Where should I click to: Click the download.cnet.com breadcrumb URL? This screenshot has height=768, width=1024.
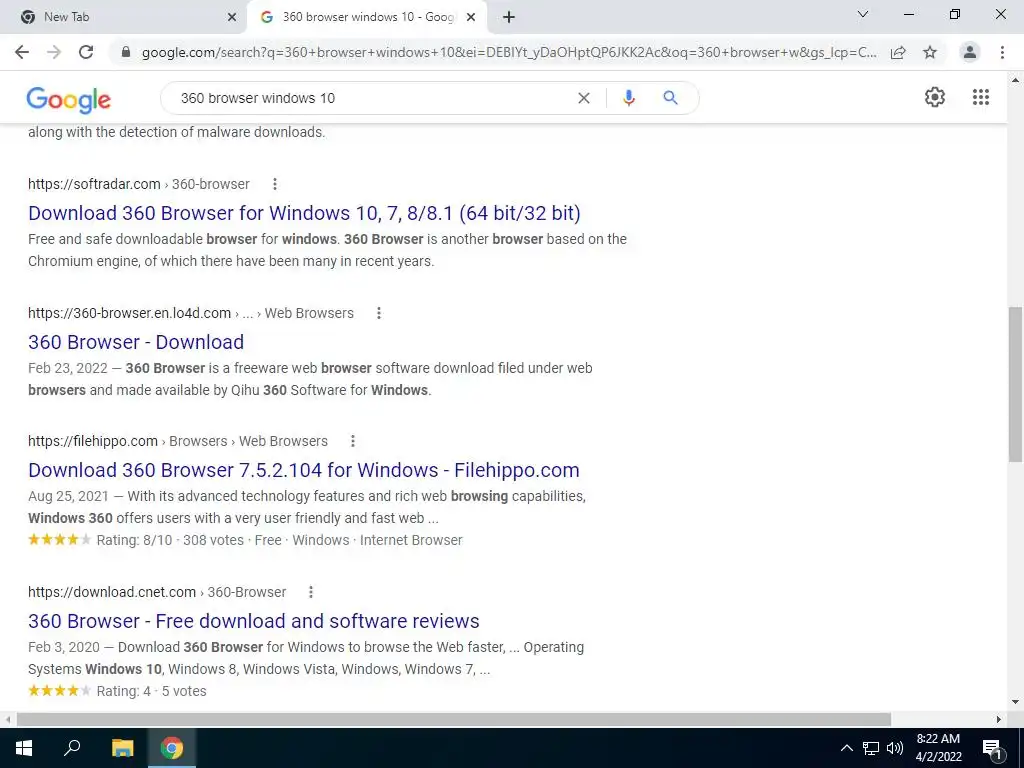point(157,592)
